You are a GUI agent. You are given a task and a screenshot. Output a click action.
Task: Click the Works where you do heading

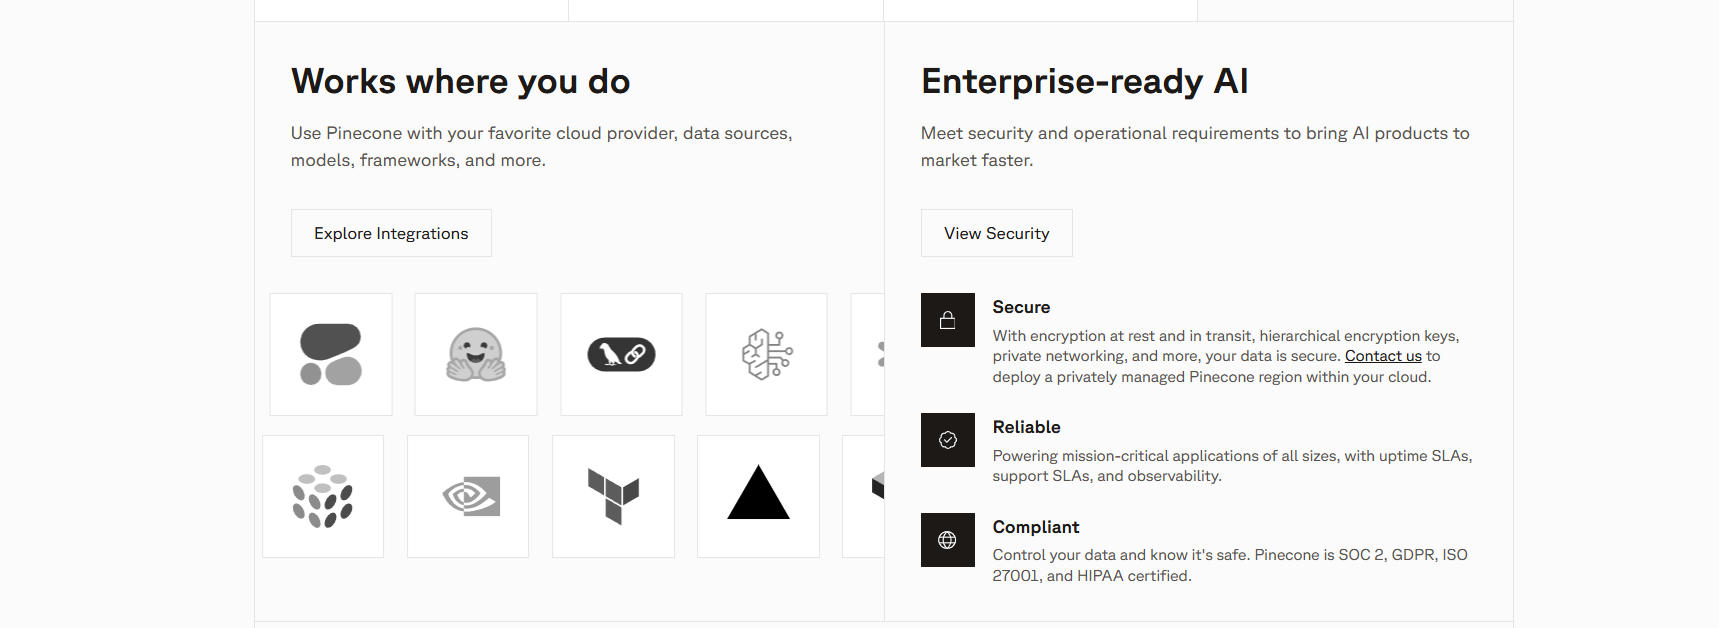tap(460, 81)
